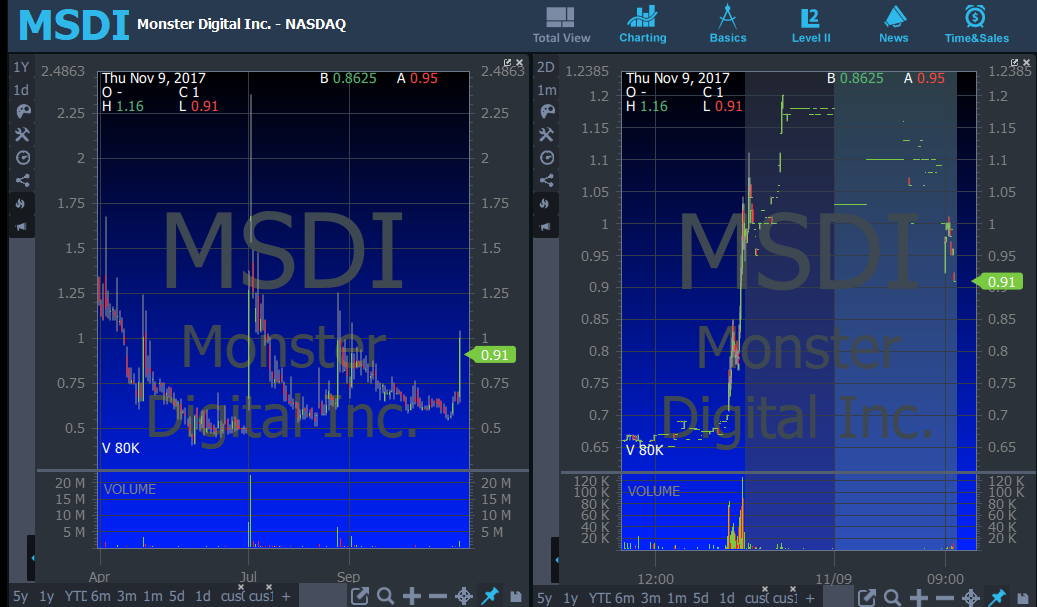The height and width of the screenshot is (607, 1037).
Task: Open the Total View layout
Action: coord(561,24)
